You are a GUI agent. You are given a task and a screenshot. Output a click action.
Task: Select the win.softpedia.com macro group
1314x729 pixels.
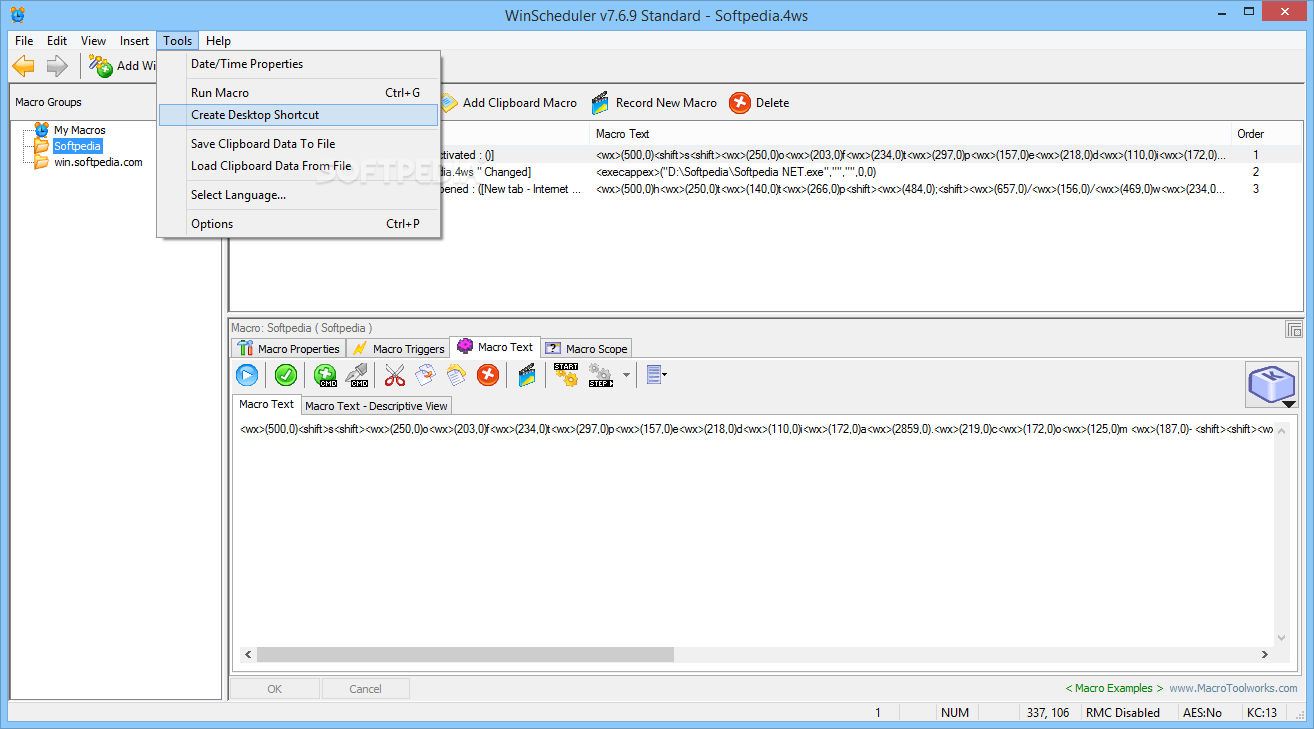coord(98,162)
